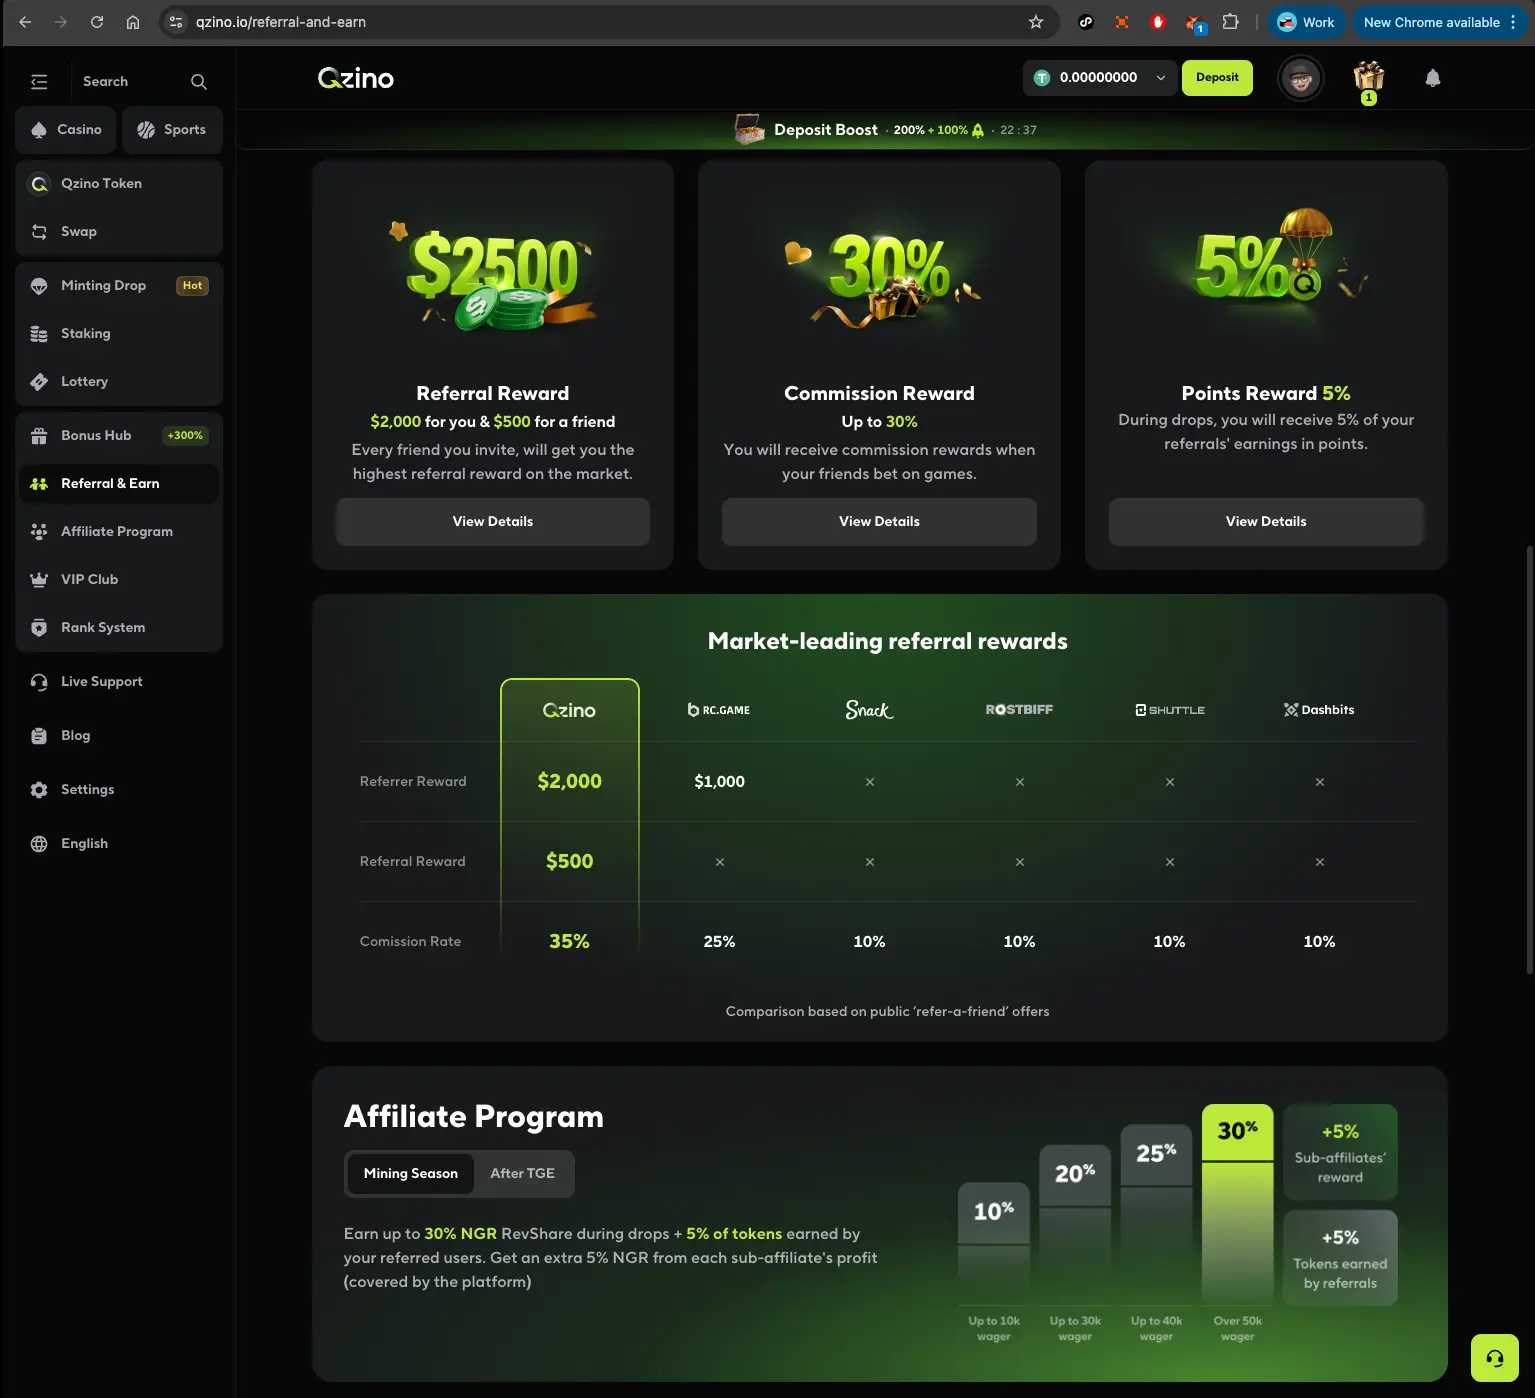The width and height of the screenshot is (1535, 1398).
Task: Click the Snack column logo
Action: [869, 710]
